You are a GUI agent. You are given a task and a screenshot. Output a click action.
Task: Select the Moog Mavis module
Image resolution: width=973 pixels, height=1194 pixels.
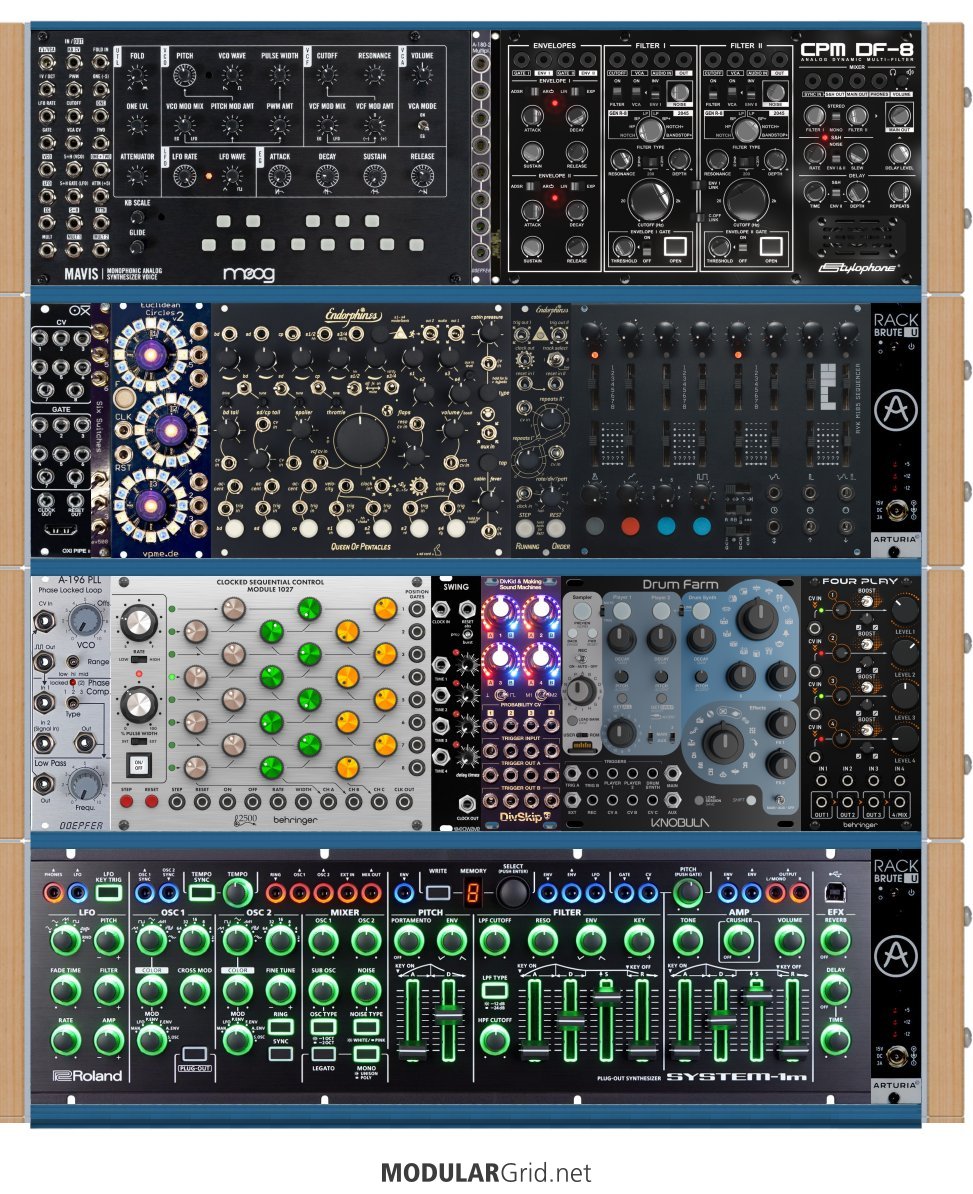coord(250,157)
